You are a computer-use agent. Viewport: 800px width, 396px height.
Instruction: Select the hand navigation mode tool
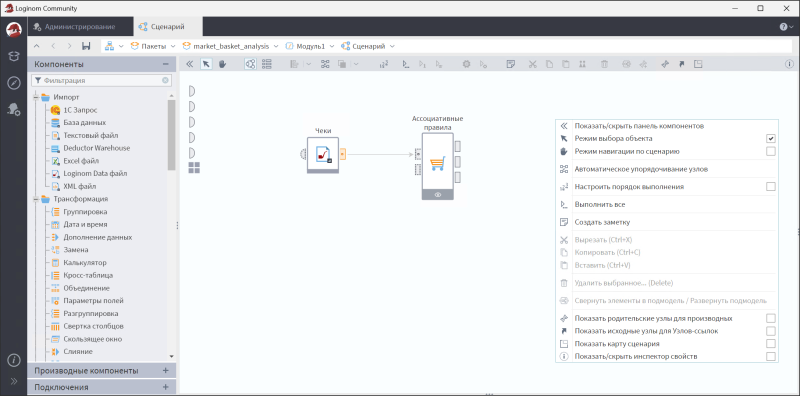tap(222, 64)
